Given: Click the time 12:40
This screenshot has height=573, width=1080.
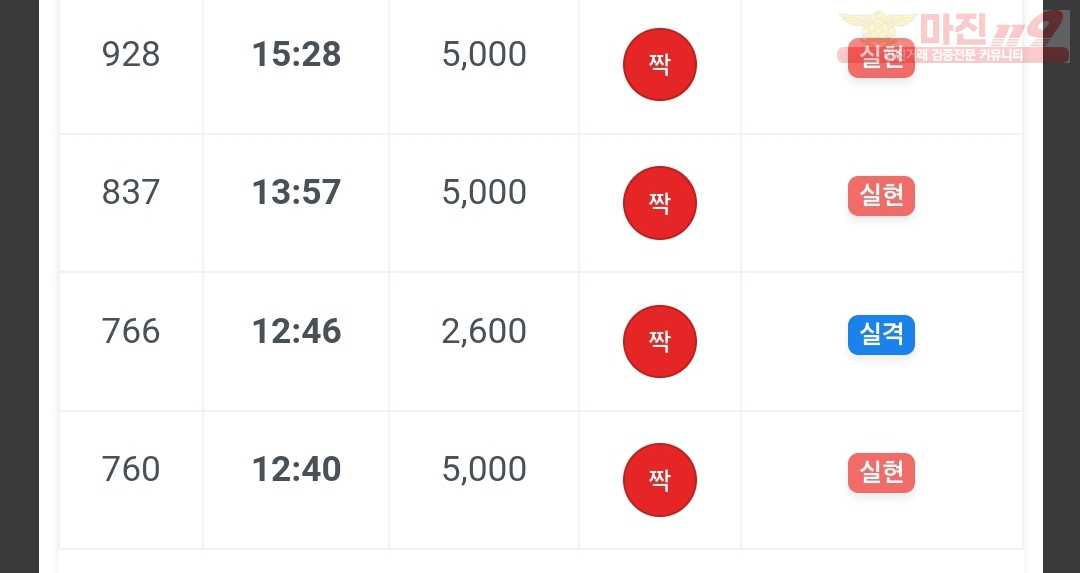Looking at the screenshot, I should tap(296, 469).
